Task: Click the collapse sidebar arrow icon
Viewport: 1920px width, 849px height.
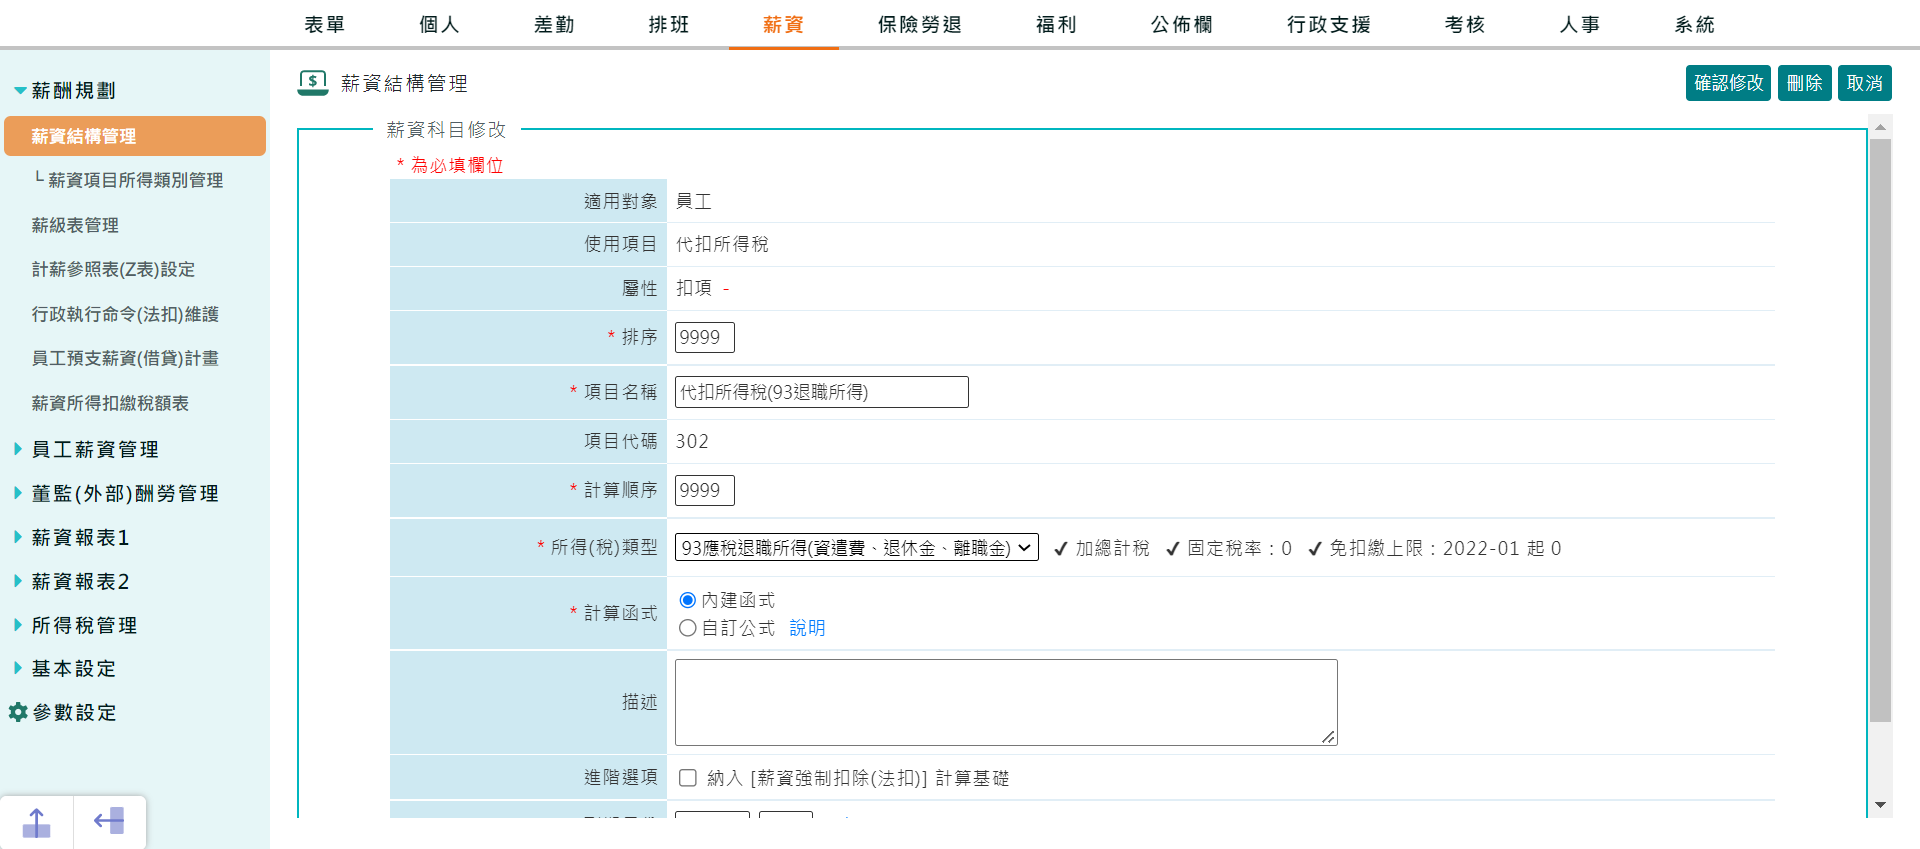Action: tap(109, 822)
